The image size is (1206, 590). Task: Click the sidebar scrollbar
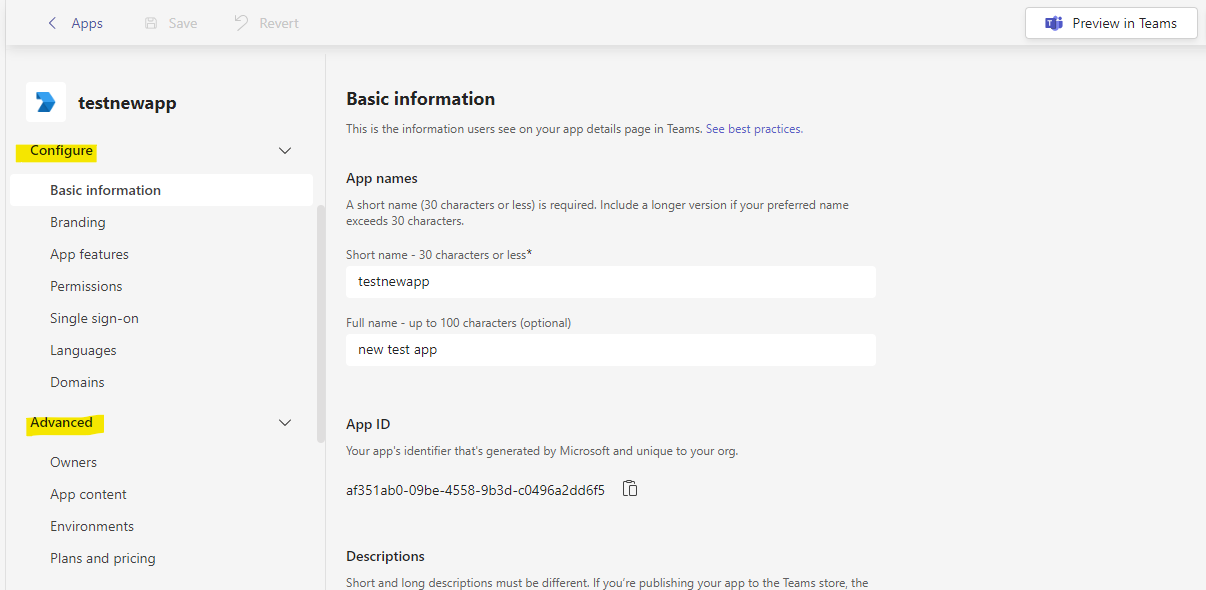[x=321, y=300]
